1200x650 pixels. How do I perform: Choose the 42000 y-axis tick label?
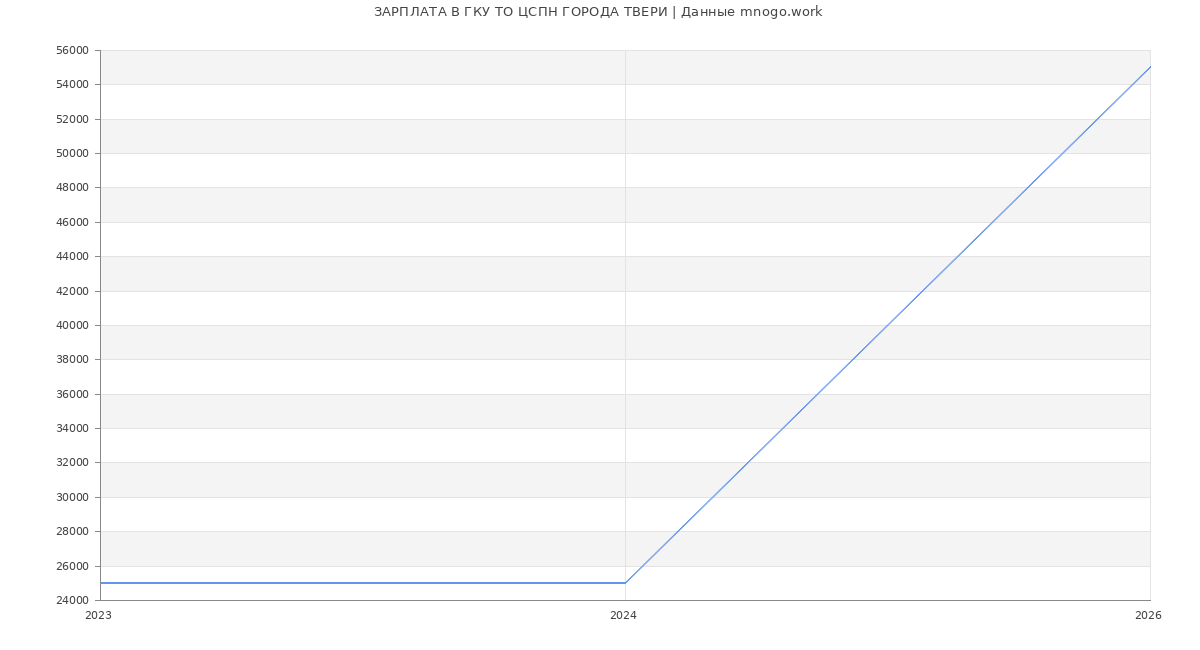click(x=73, y=291)
